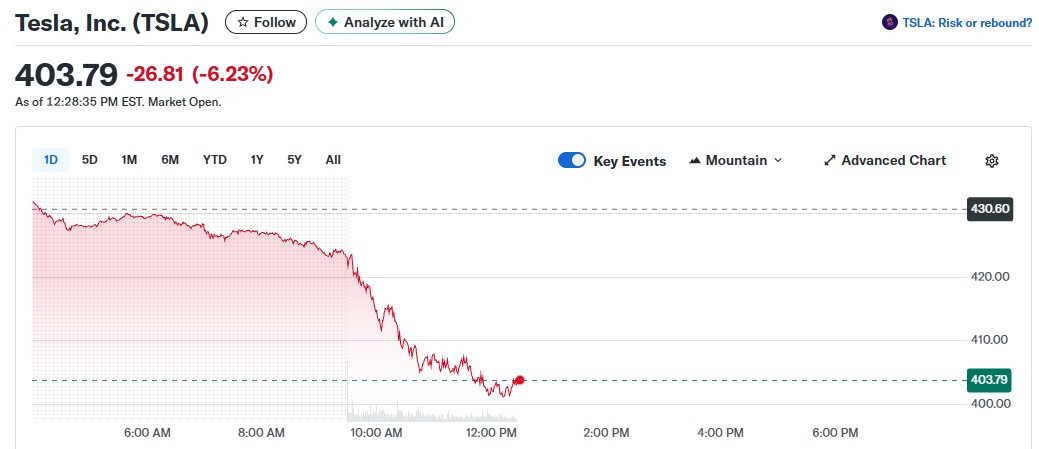
Task: Click the purple TSLA Risk or rebound icon
Action: pyautogui.click(x=889, y=22)
